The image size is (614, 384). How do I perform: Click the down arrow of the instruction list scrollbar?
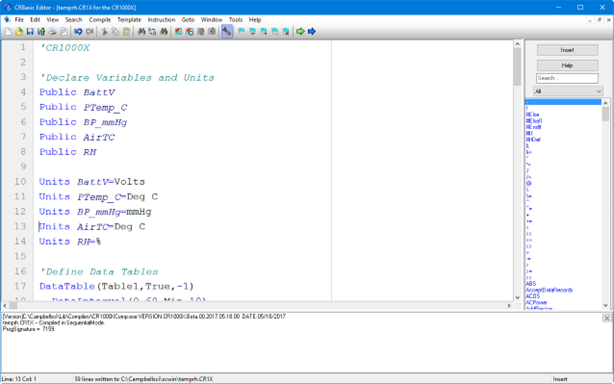(606, 305)
